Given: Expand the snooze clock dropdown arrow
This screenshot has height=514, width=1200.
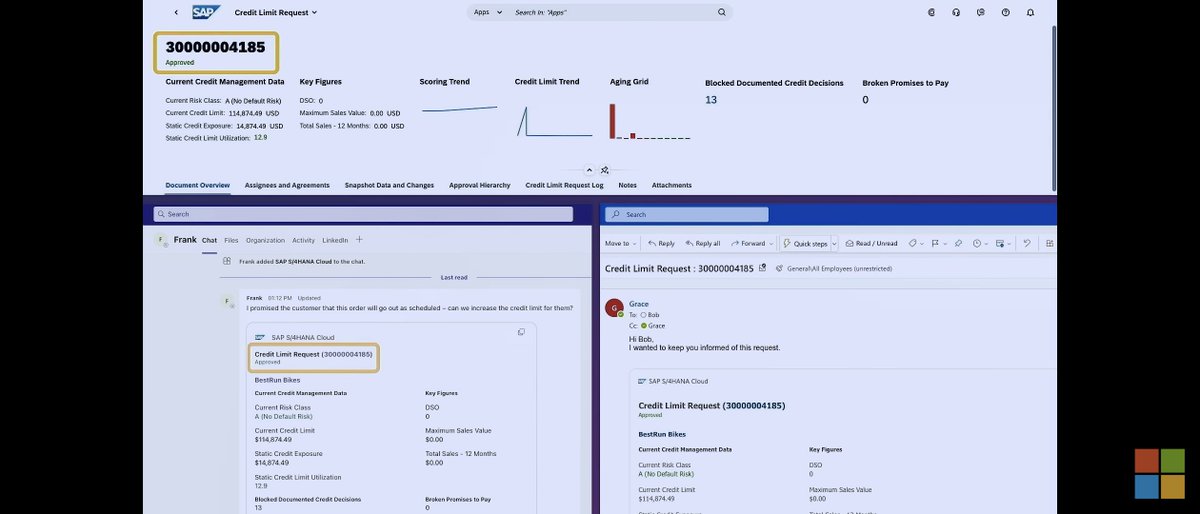Looking at the screenshot, I should 987,244.
